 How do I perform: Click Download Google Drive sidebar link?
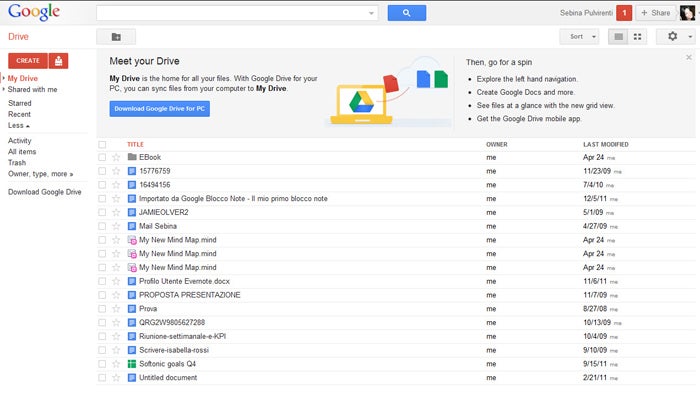pos(45,192)
